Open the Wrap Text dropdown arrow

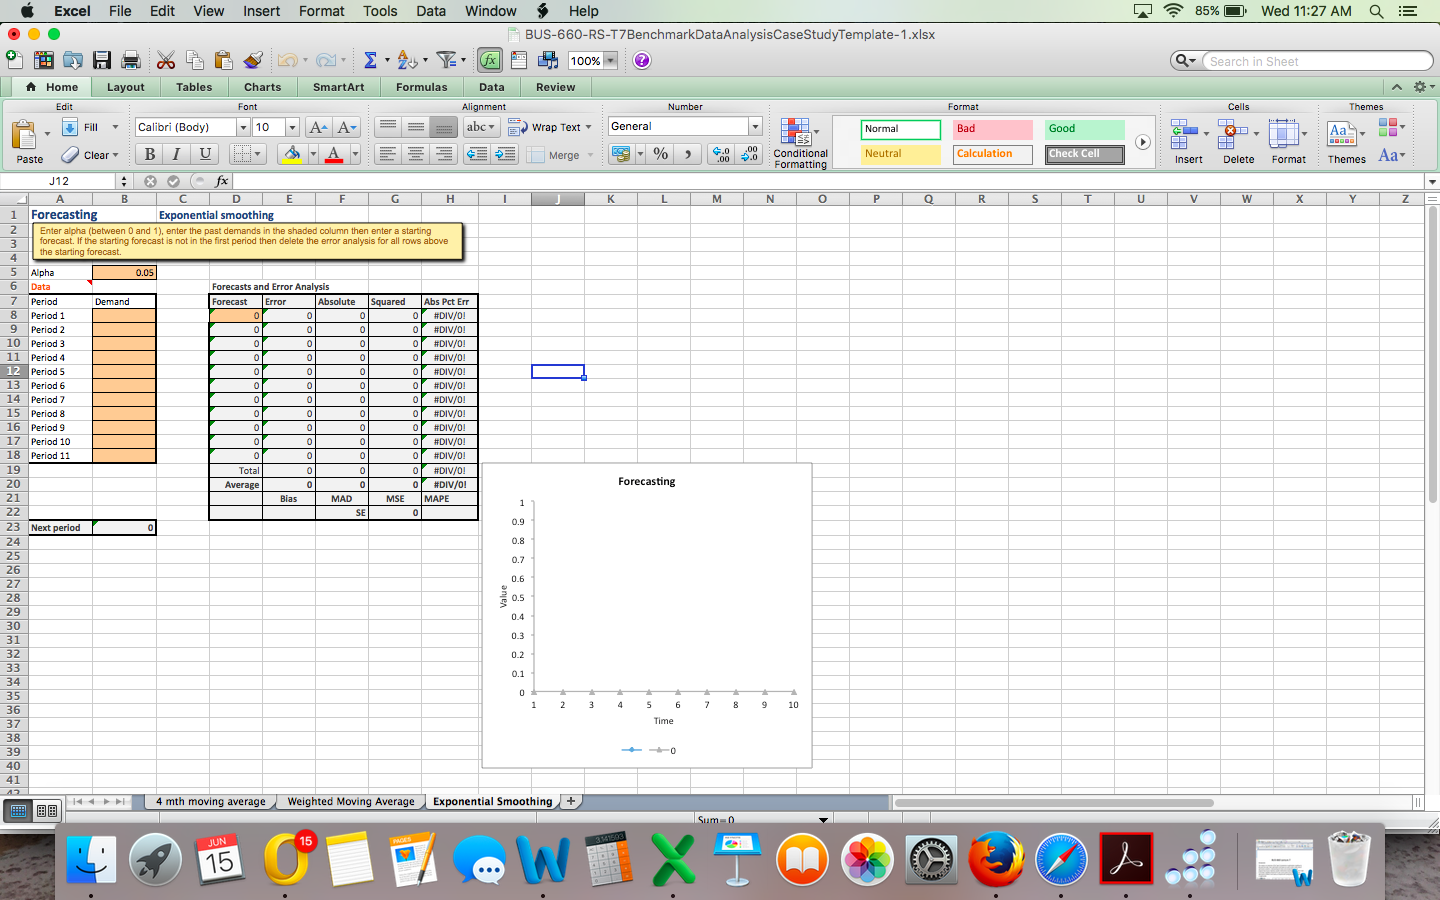tap(588, 127)
